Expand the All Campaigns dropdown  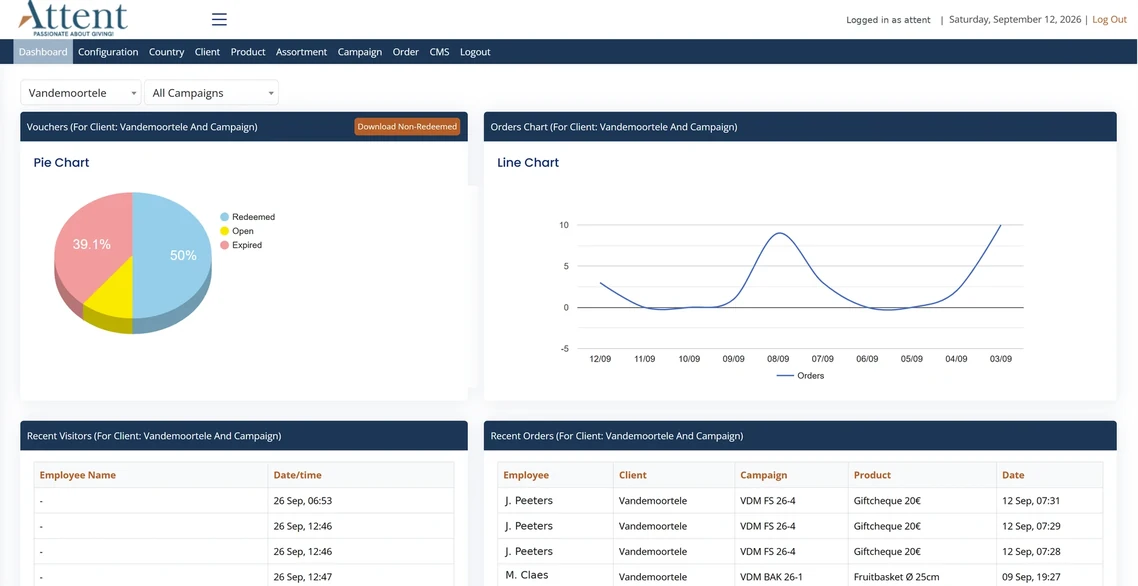[x=211, y=93]
